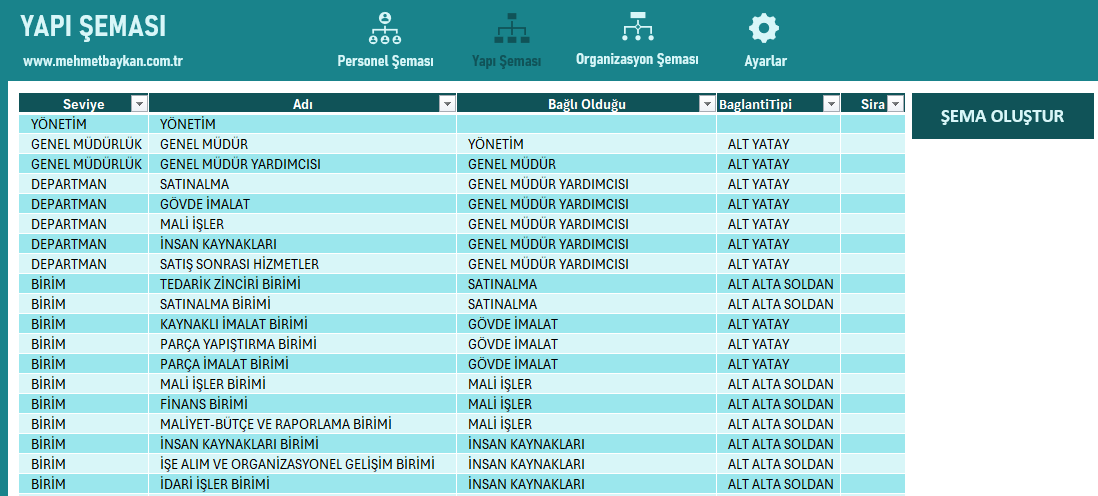This screenshot has height=496, width=1098.
Task: Select the Yapı Şeması hierarchy icon
Action: pyautogui.click(x=512, y=28)
